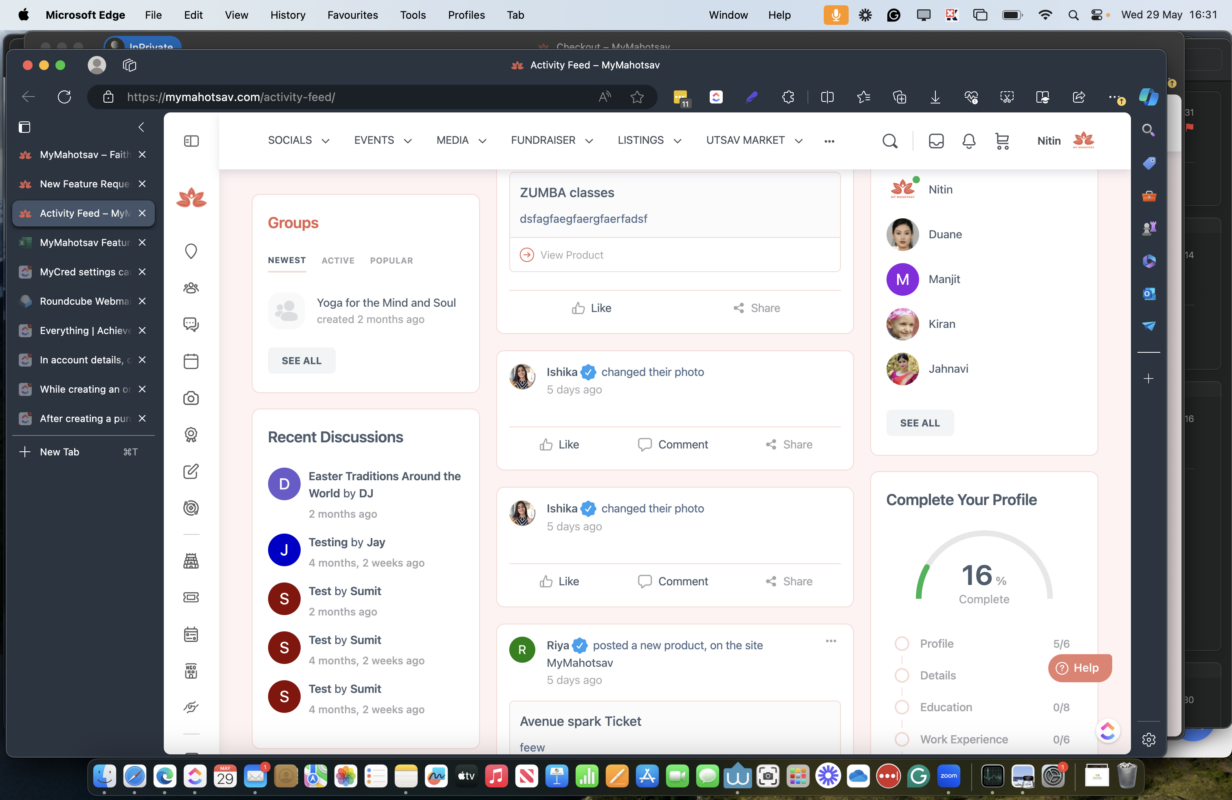Click the lotus logo in left sidebar
The width and height of the screenshot is (1232, 800).
(191, 198)
